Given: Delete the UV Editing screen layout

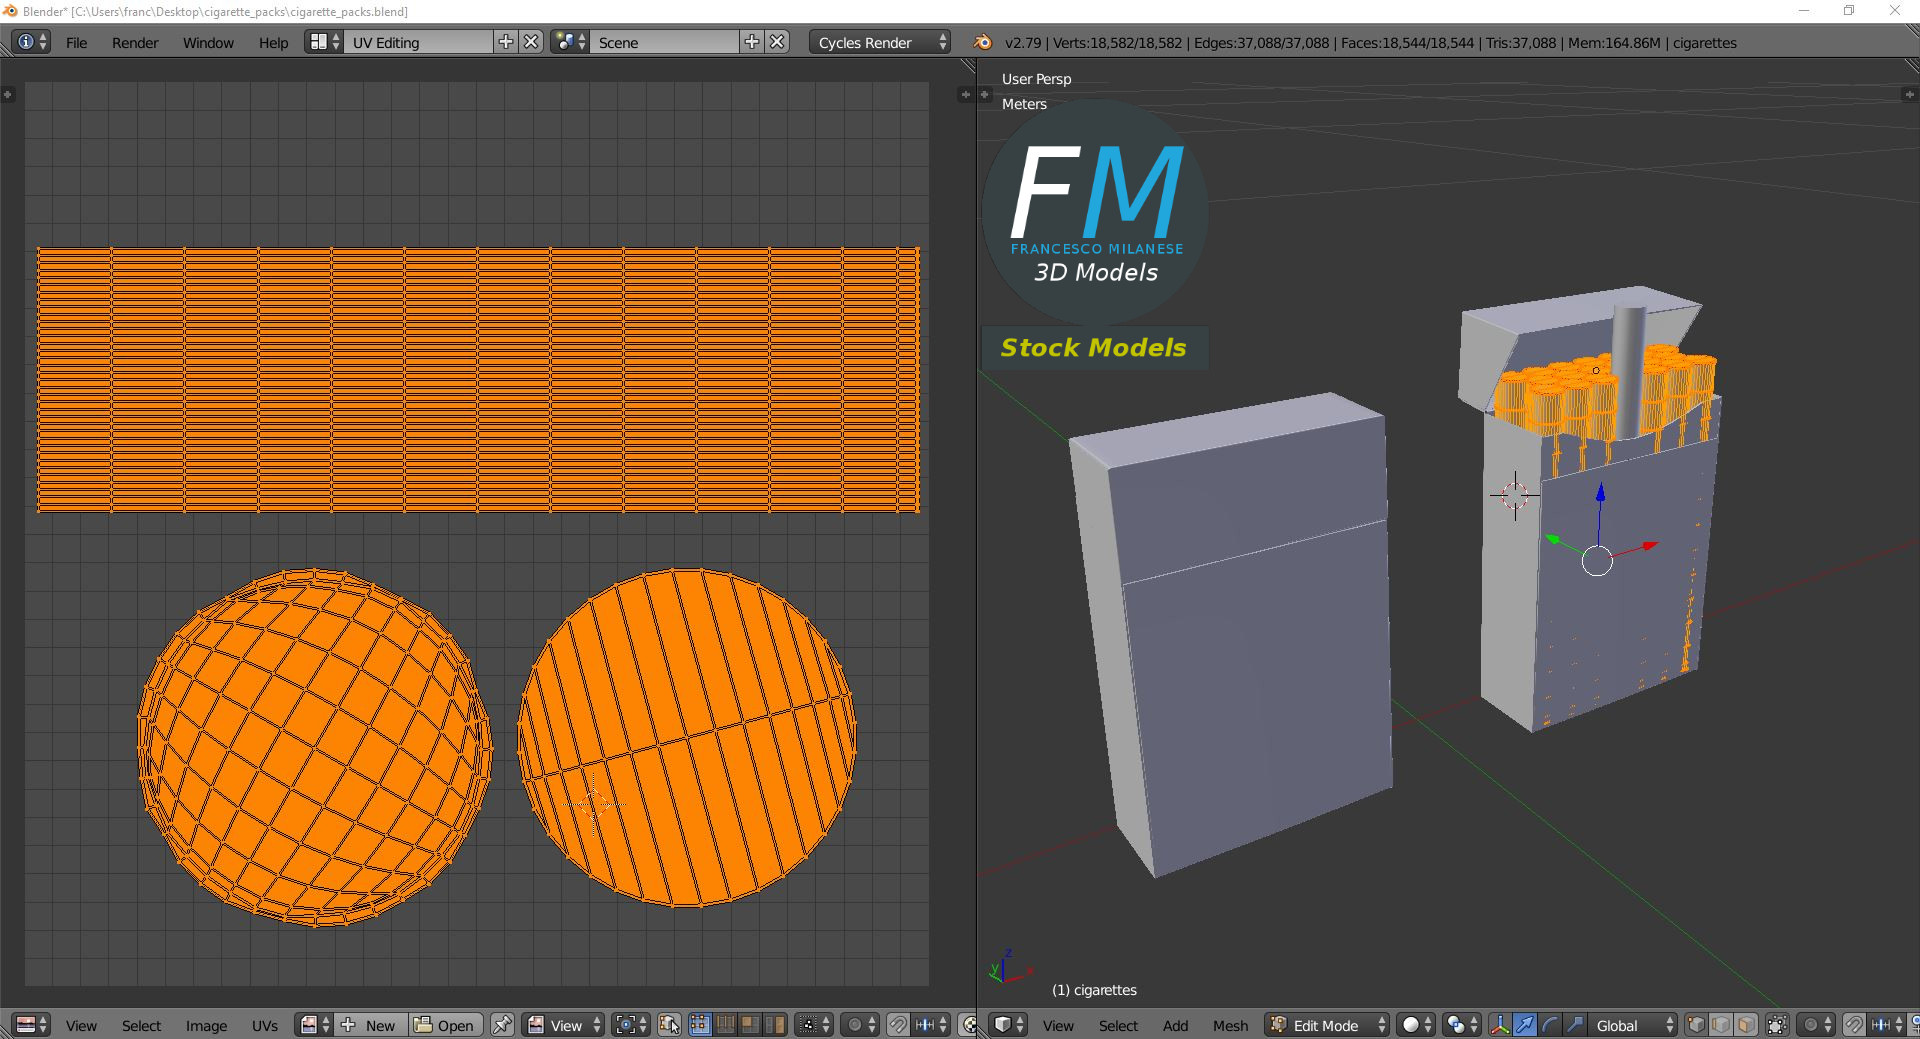Looking at the screenshot, I should pos(532,42).
